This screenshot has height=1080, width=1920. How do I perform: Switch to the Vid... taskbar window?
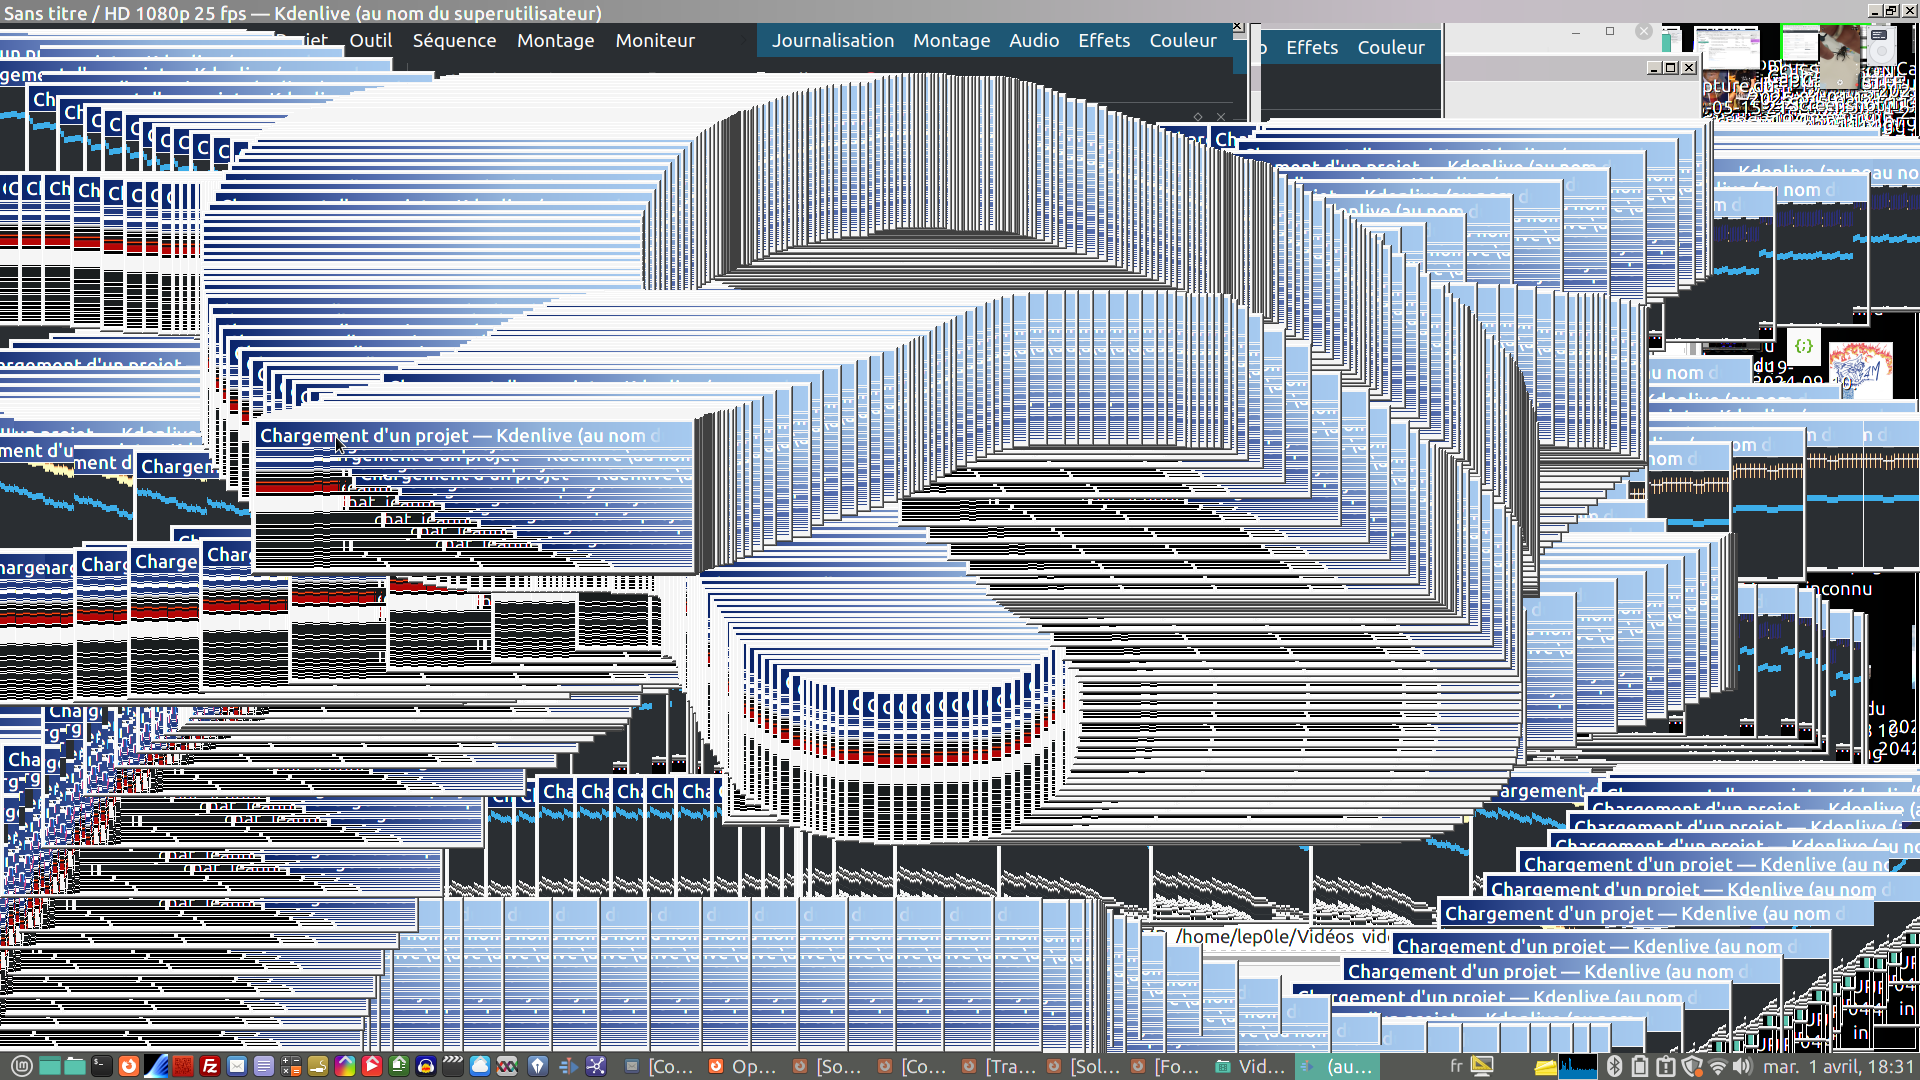pyautogui.click(x=1251, y=1066)
